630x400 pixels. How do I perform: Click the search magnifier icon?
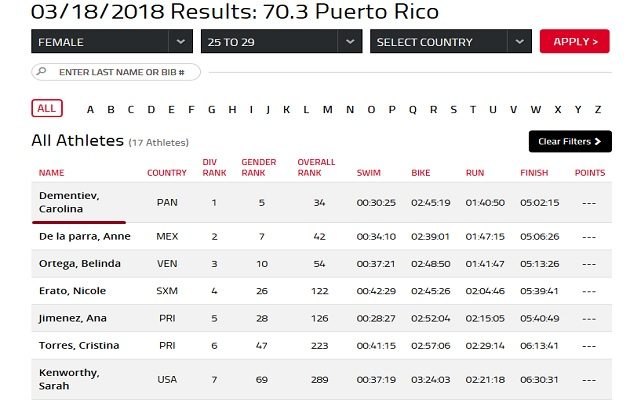point(42,72)
